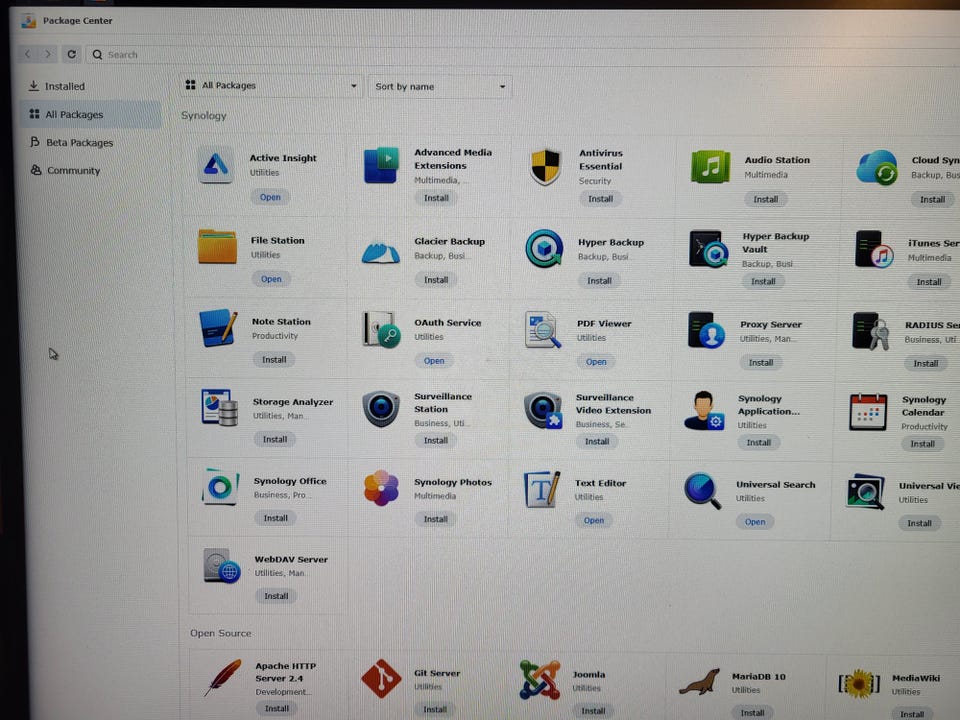This screenshot has height=720, width=960.
Task: Click the package Search field
Action: point(520,55)
